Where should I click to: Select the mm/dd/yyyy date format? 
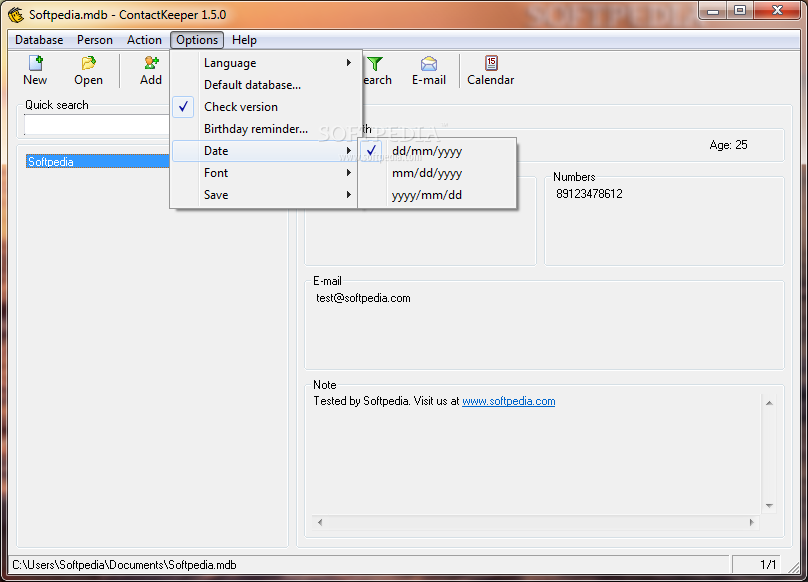point(437,173)
